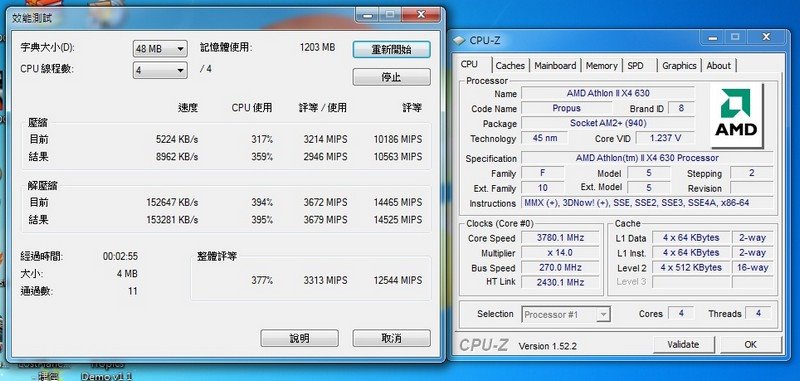Open the Memory tab in CPU-Z
This screenshot has height=381, width=800.
point(602,65)
